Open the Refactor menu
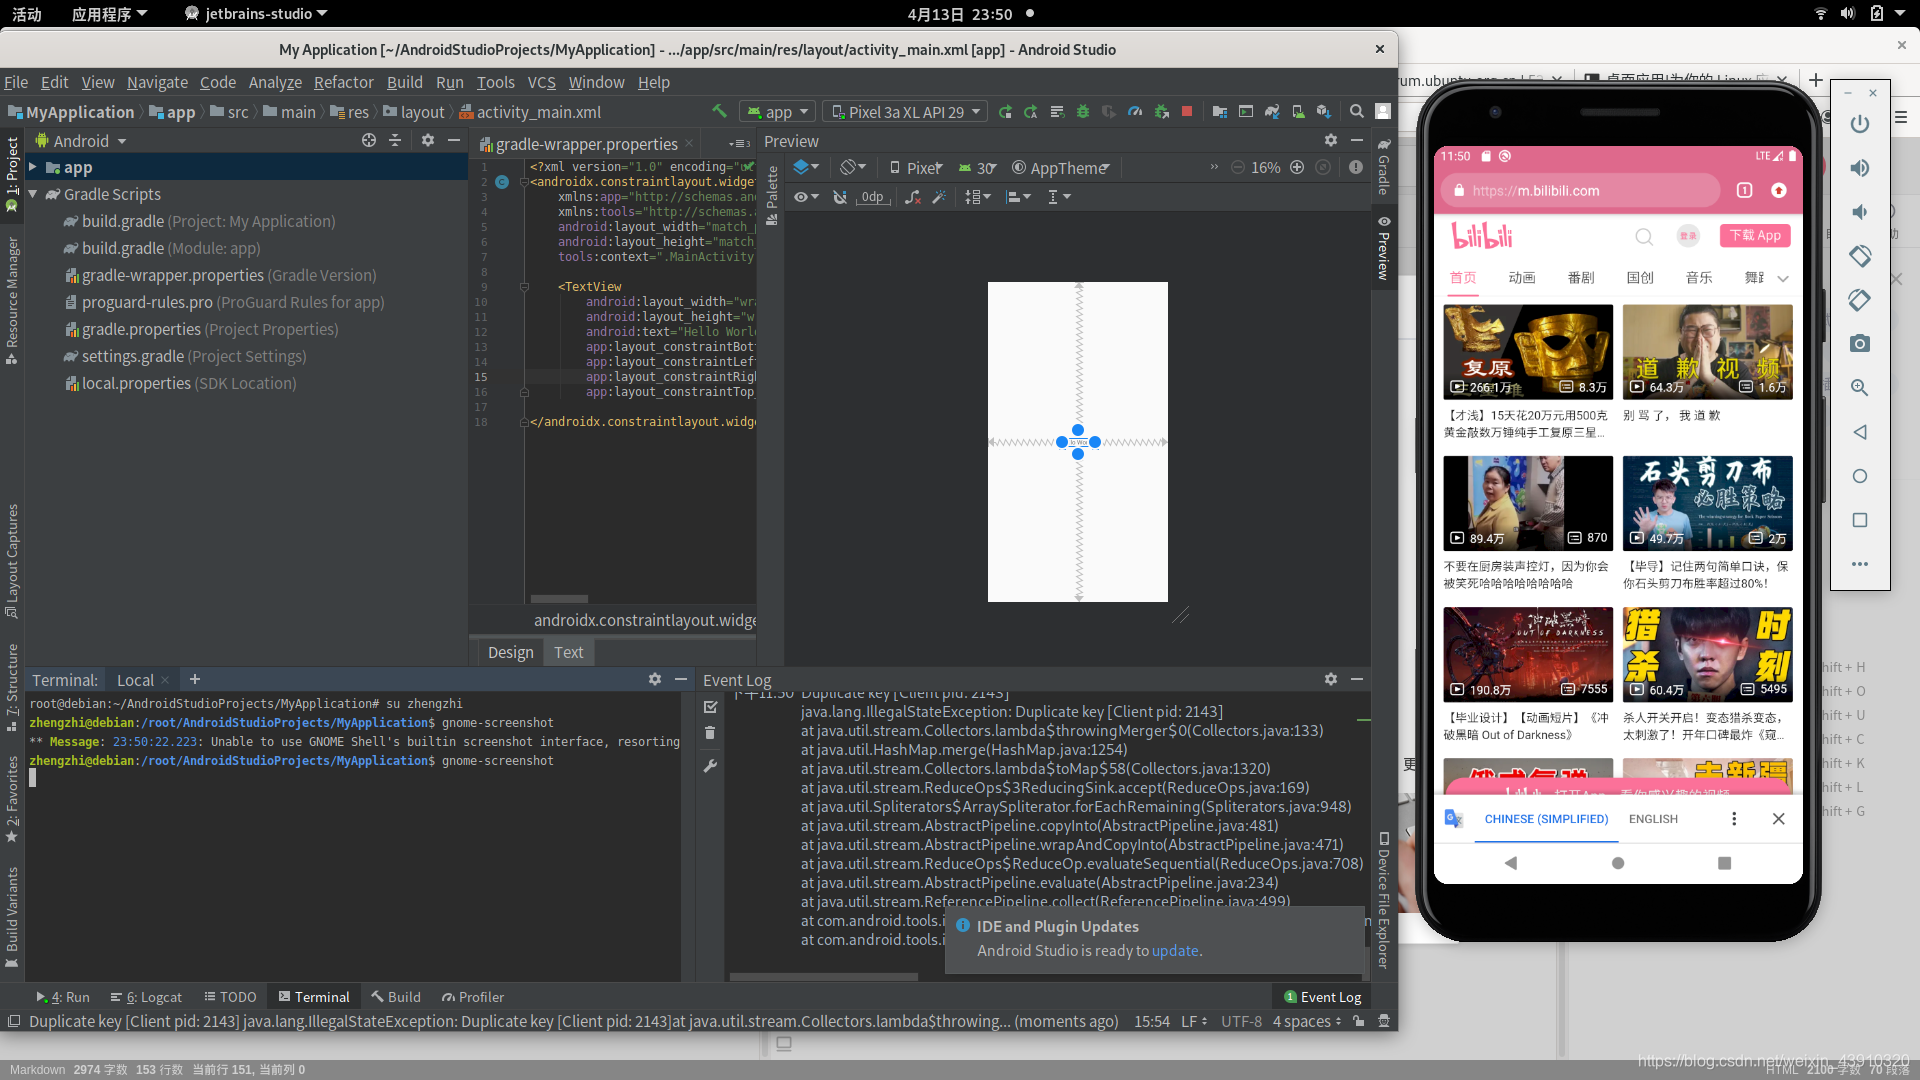Image resolution: width=1920 pixels, height=1080 pixels. (343, 82)
